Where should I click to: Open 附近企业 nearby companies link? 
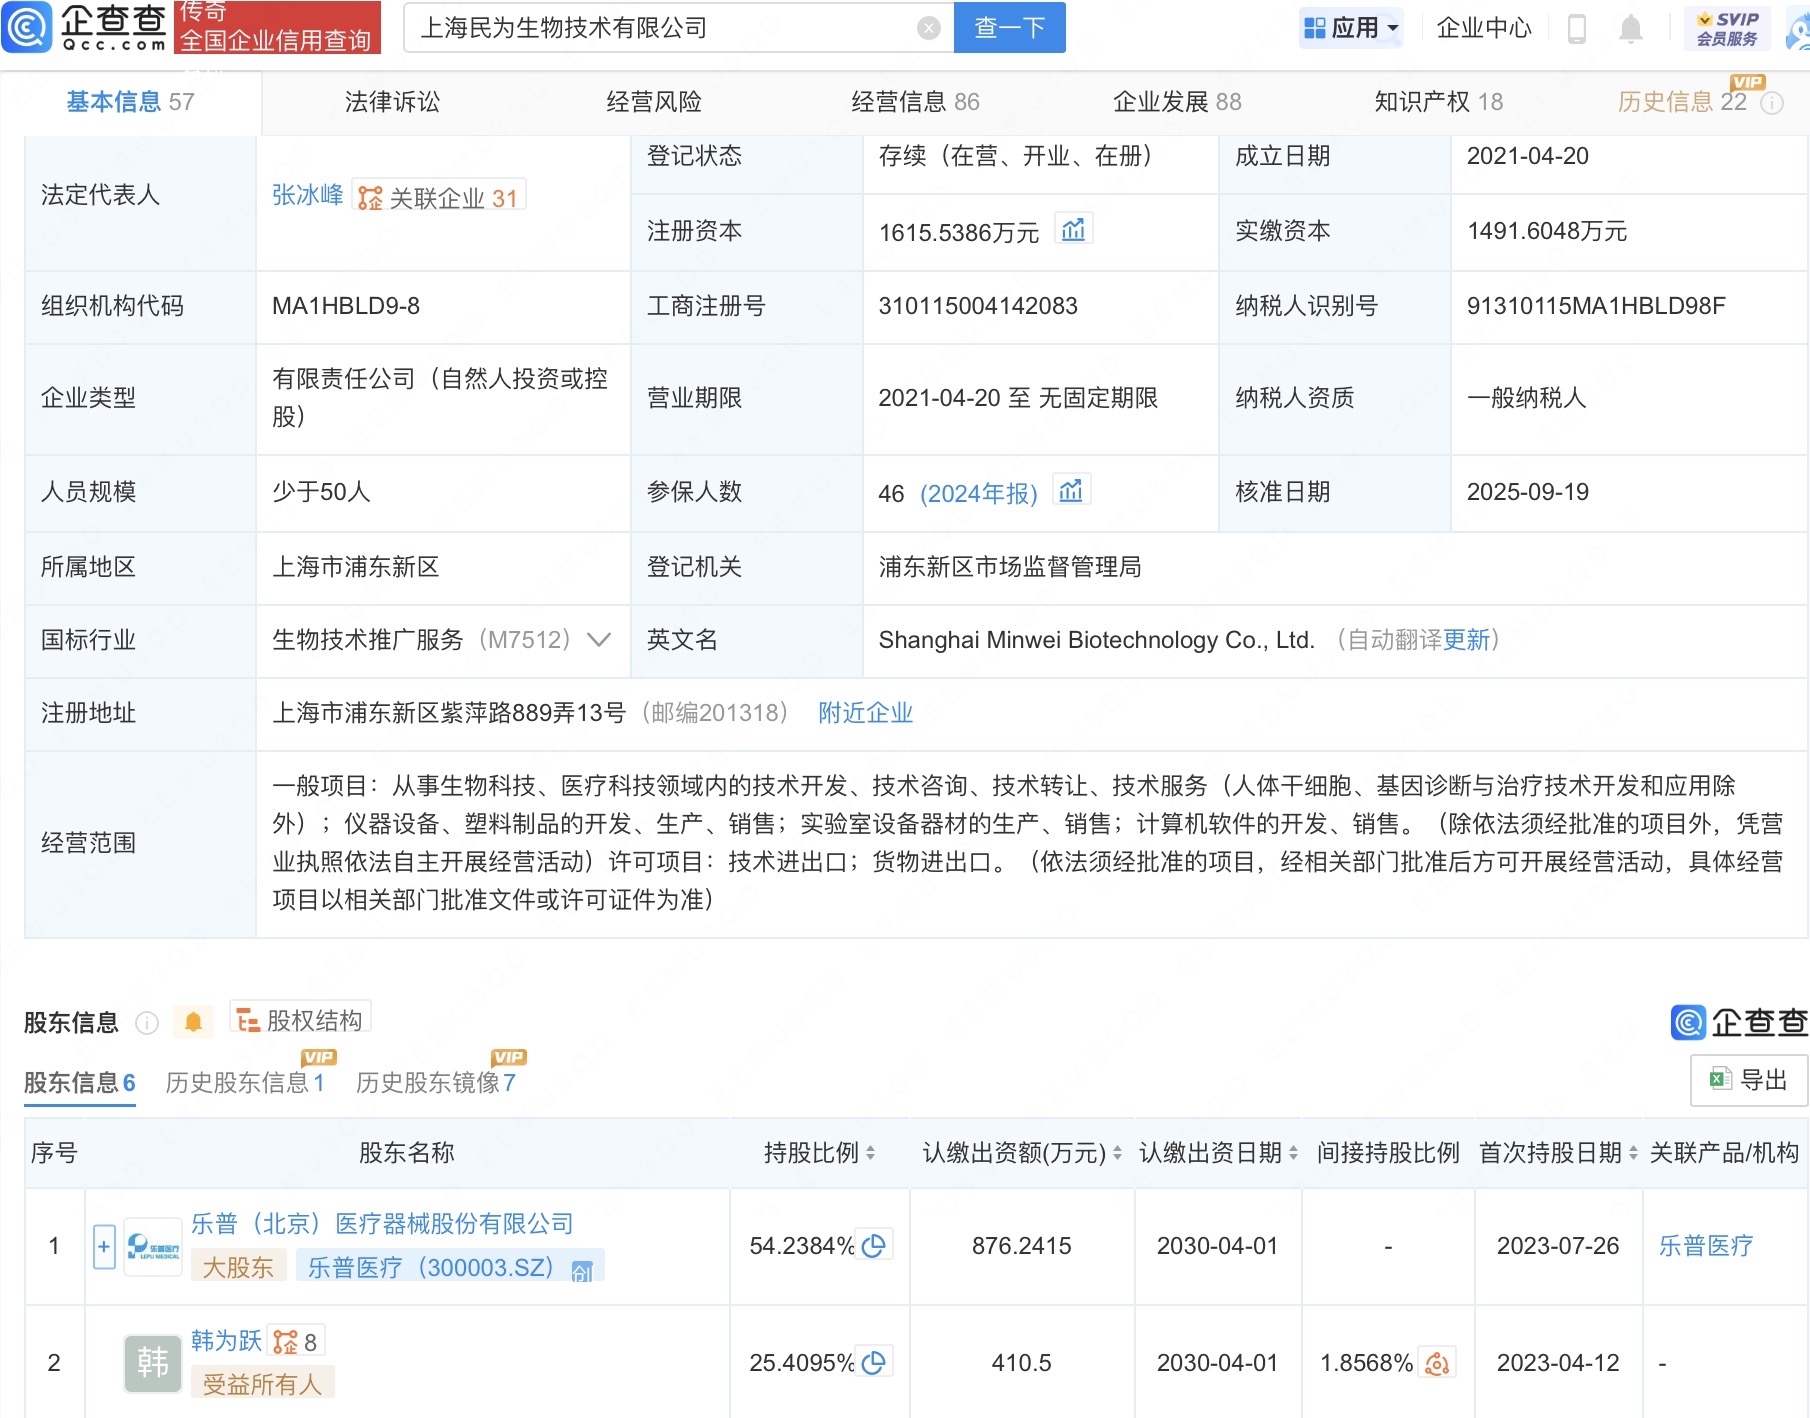865,713
